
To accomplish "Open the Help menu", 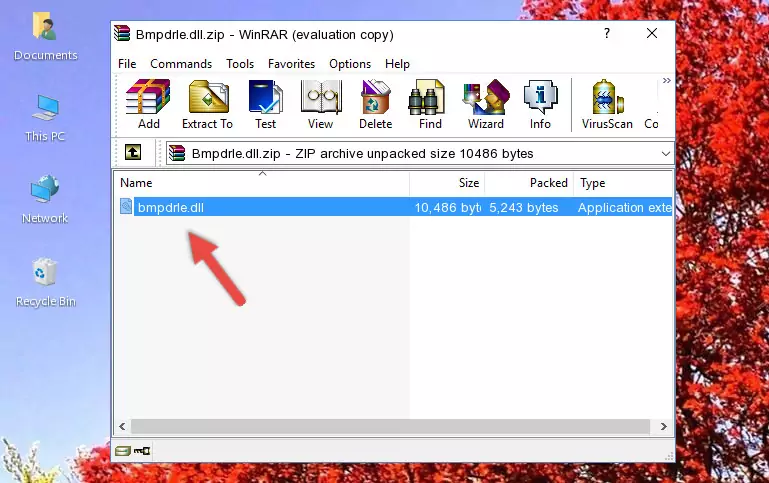I will (x=397, y=64).
